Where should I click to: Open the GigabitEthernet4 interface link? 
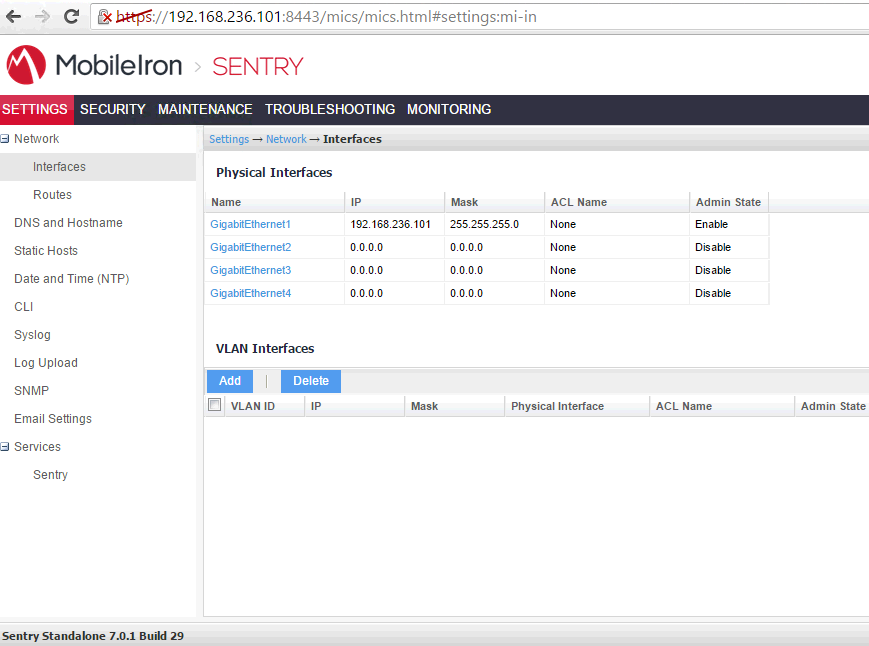point(251,293)
